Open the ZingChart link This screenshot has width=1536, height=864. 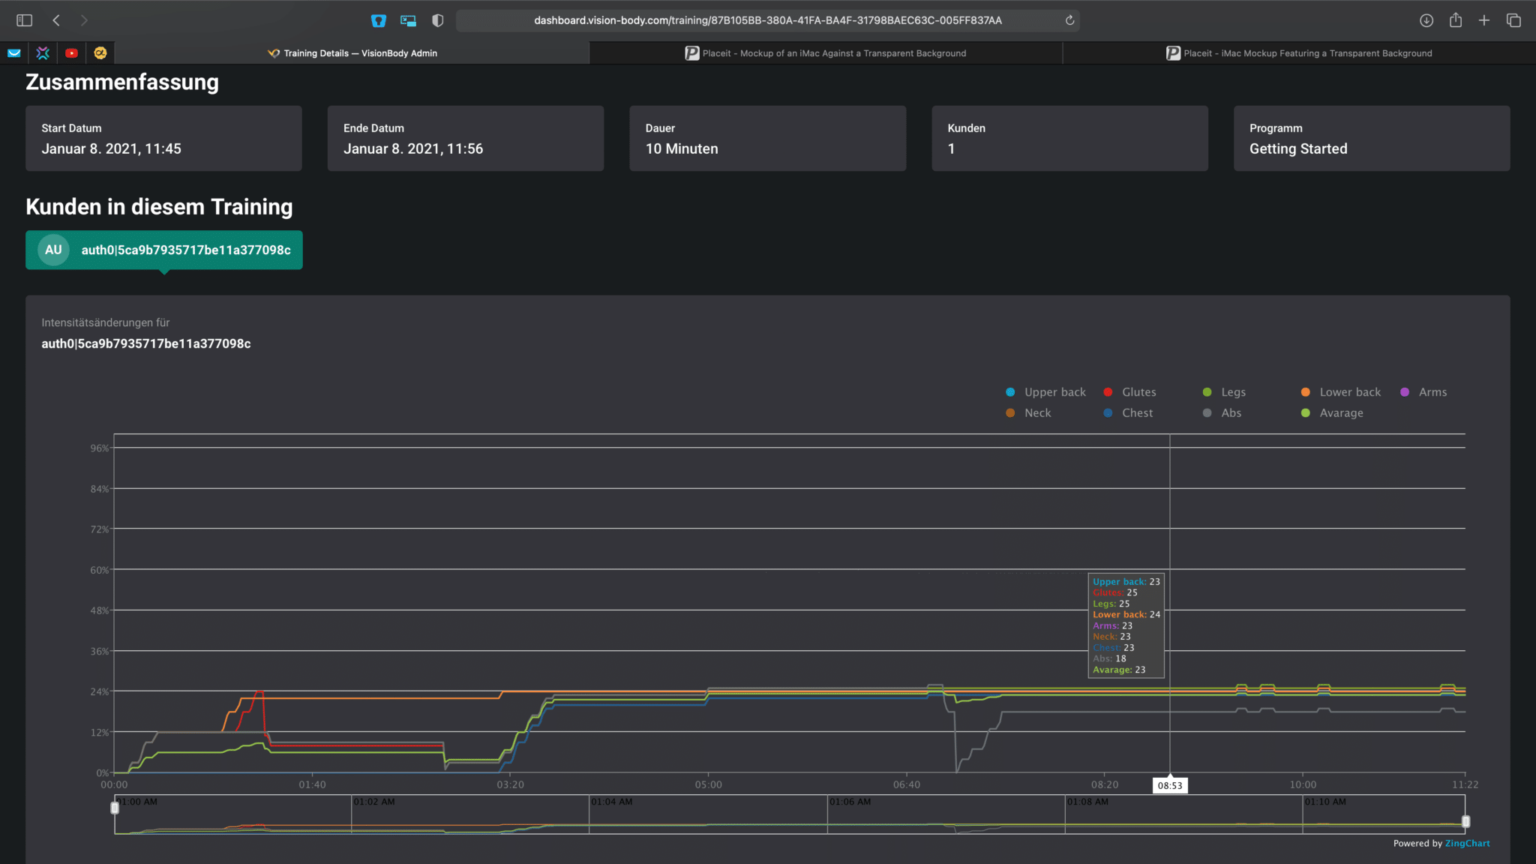click(1467, 843)
